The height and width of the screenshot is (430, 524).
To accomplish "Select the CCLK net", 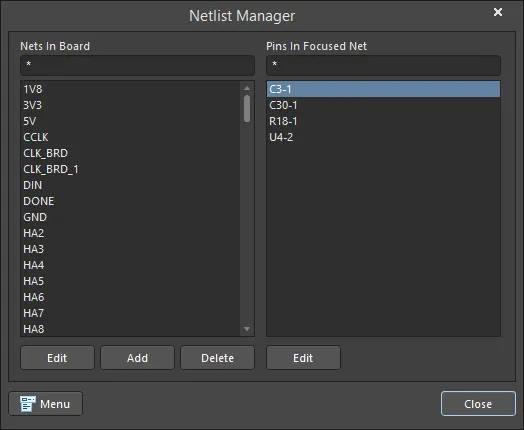I will tap(130, 137).
